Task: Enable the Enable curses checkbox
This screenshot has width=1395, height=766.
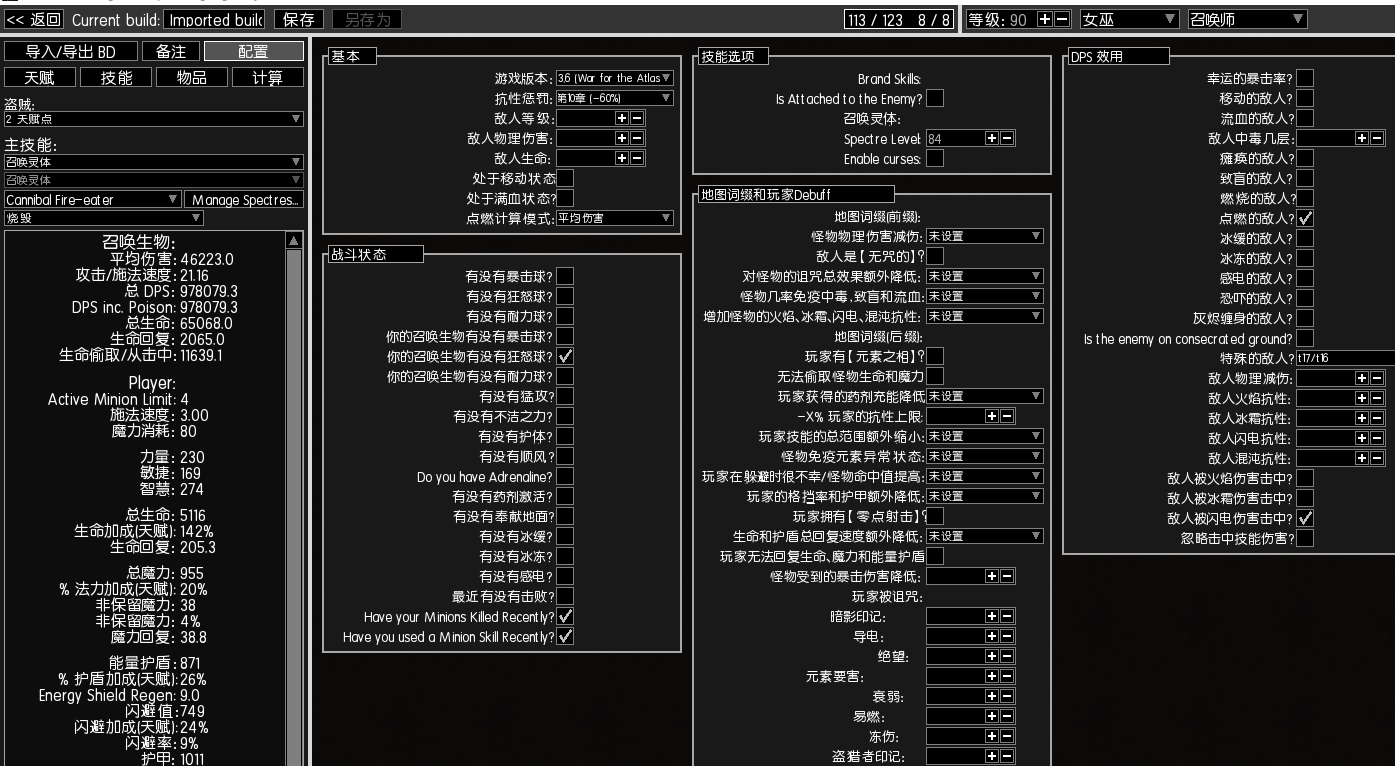Action: coord(935,159)
